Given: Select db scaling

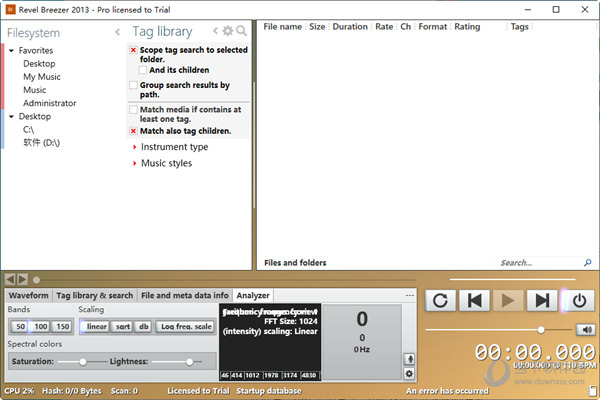Looking at the screenshot, I should 143,327.
